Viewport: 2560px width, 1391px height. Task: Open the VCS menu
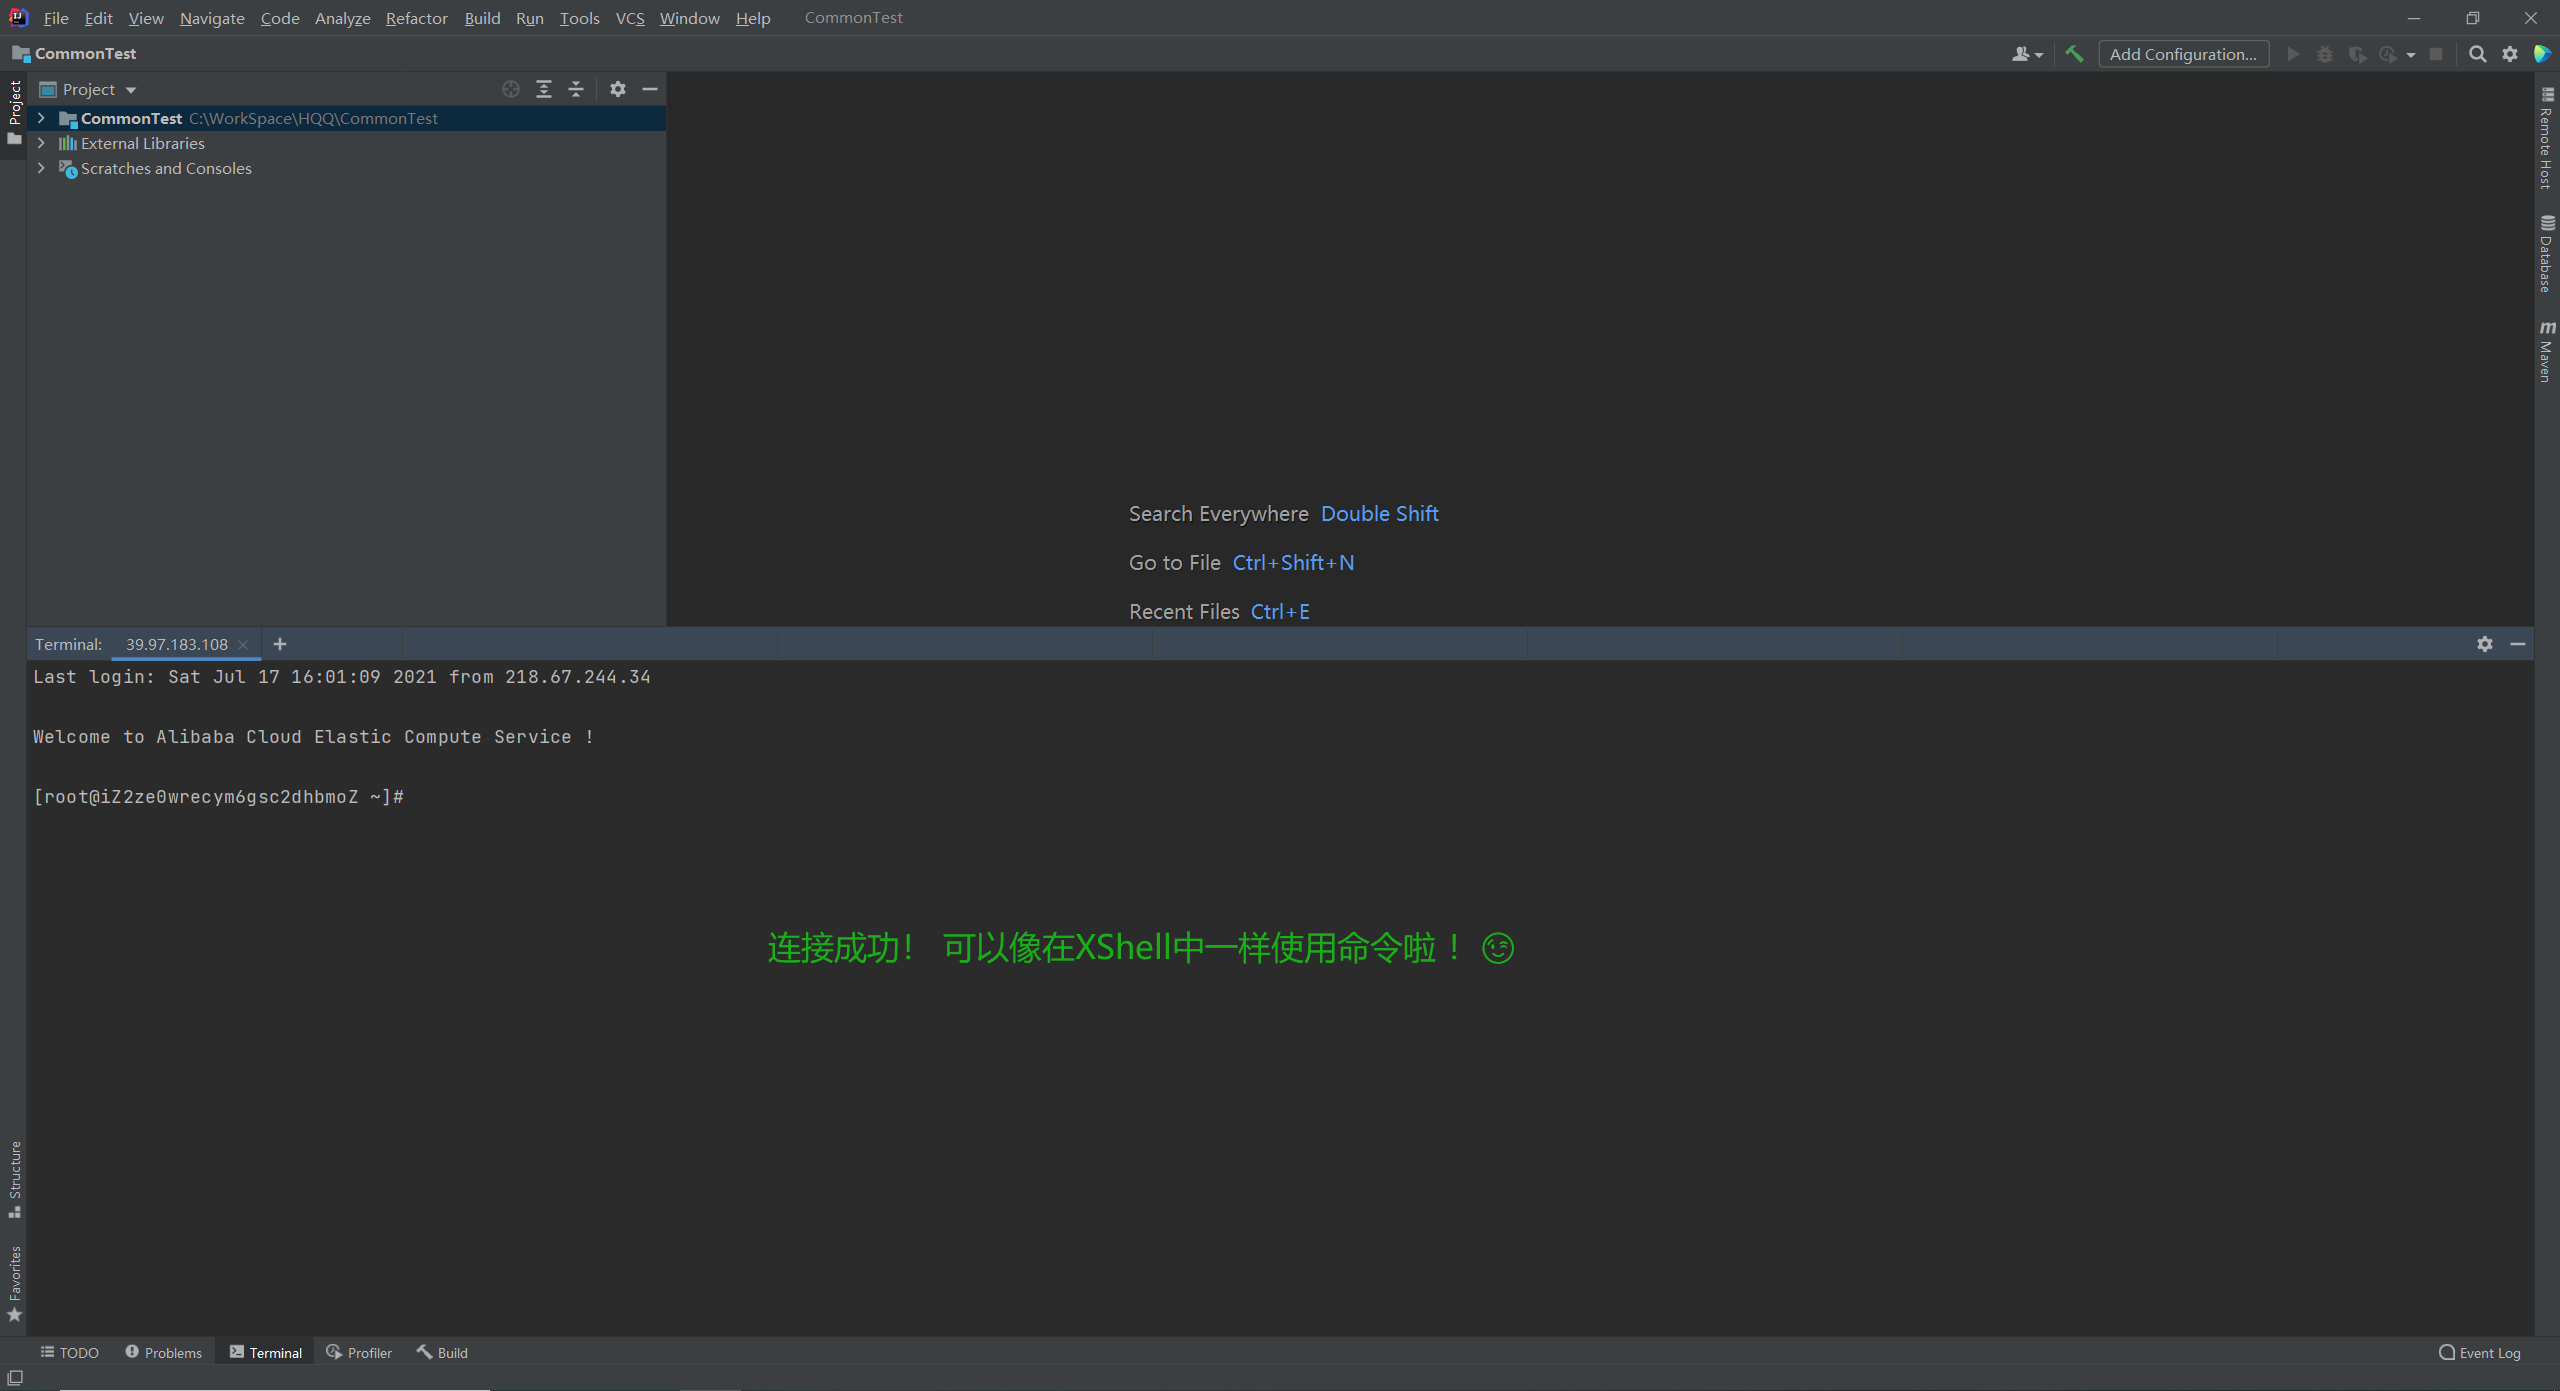[x=630, y=18]
